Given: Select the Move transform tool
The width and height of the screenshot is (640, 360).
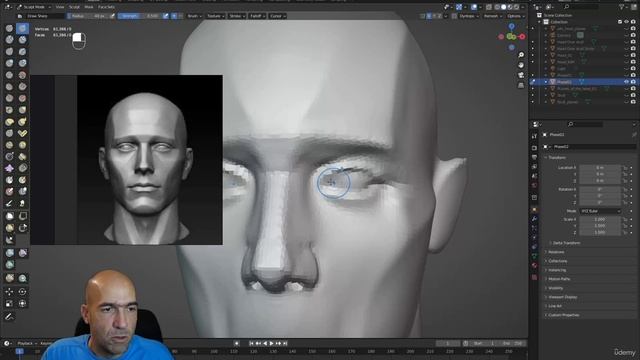Looking at the screenshot, I should pyautogui.click(x=9, y=292).
